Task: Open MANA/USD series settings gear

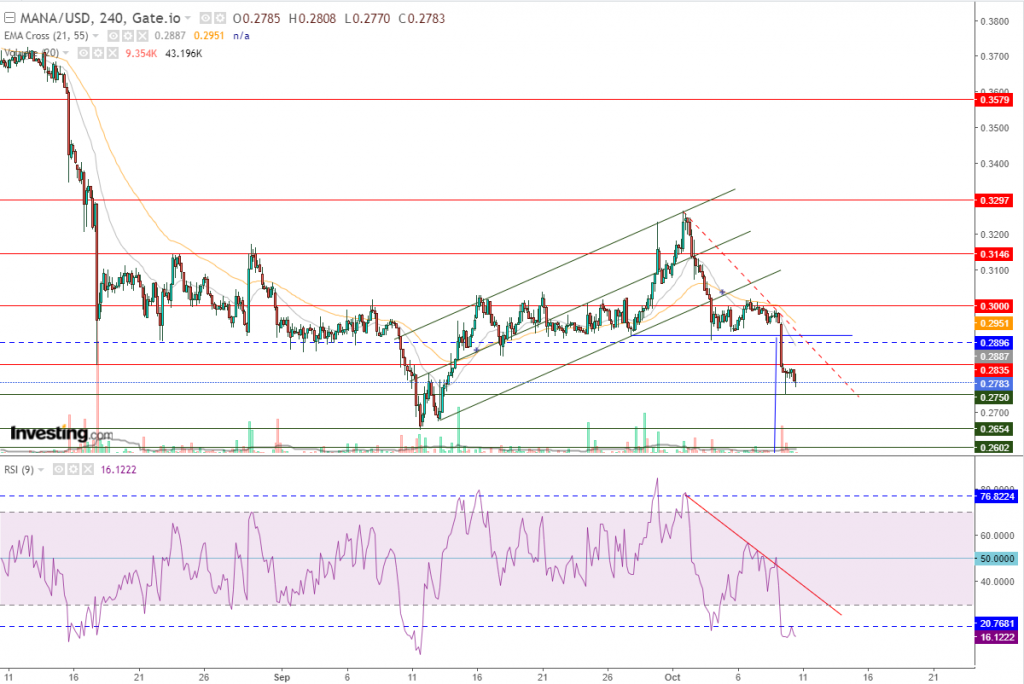Action: coord(218,18)
